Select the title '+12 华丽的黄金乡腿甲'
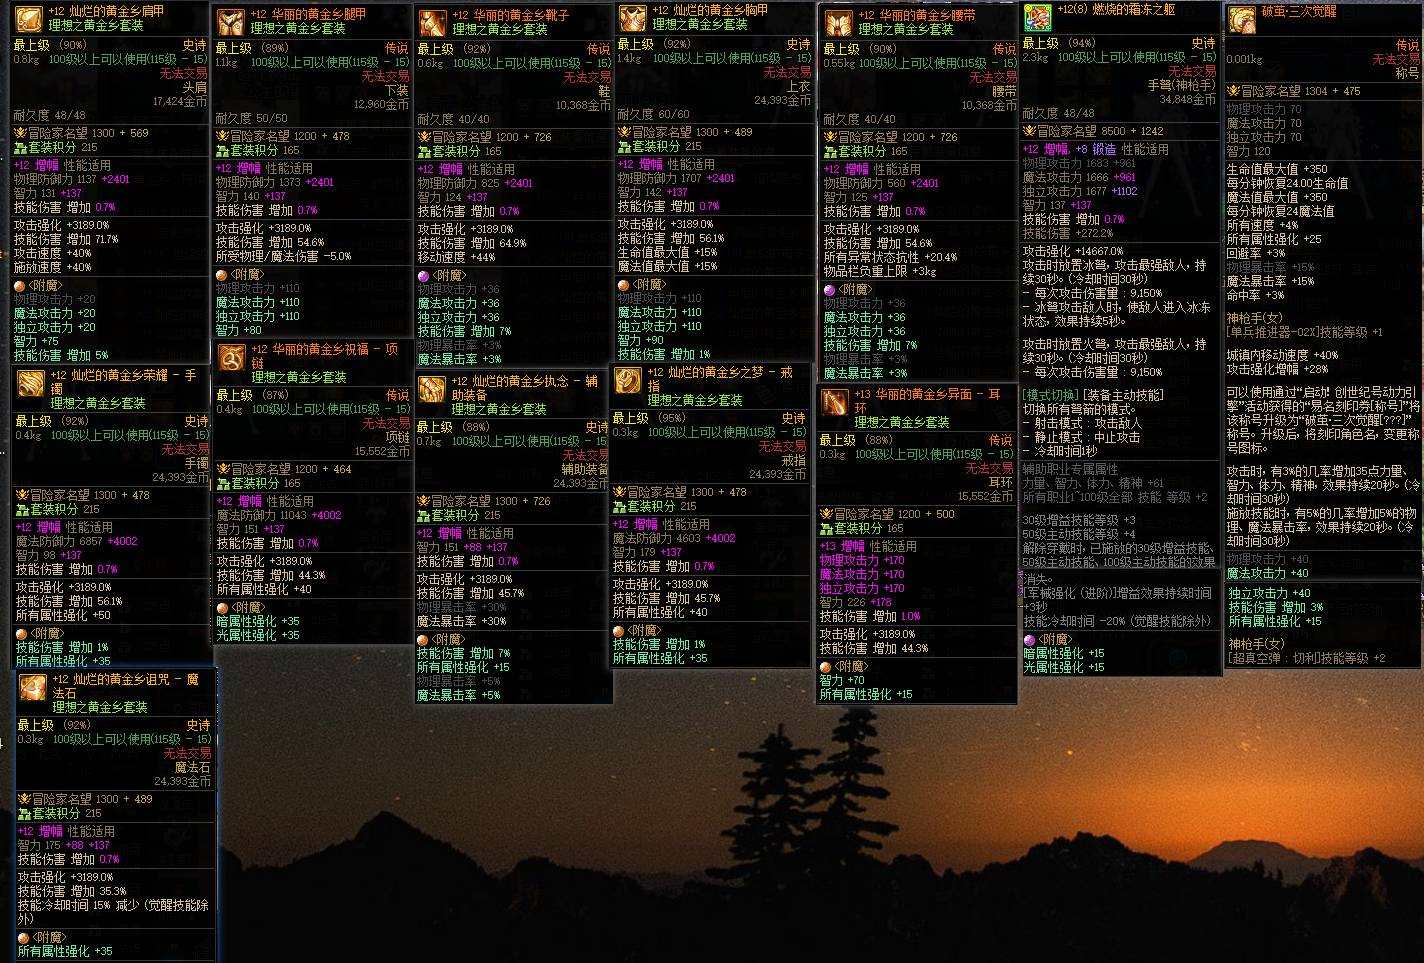 tap(308, 15)
